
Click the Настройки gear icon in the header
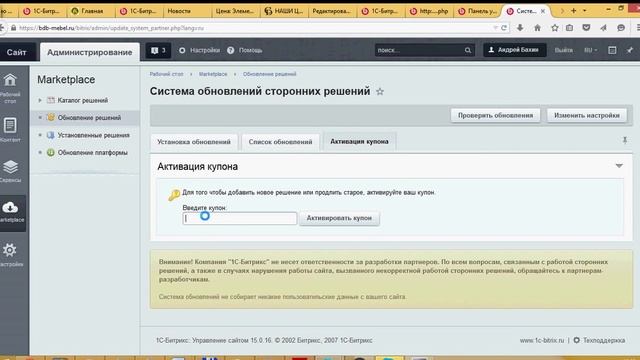coord(182,50)
